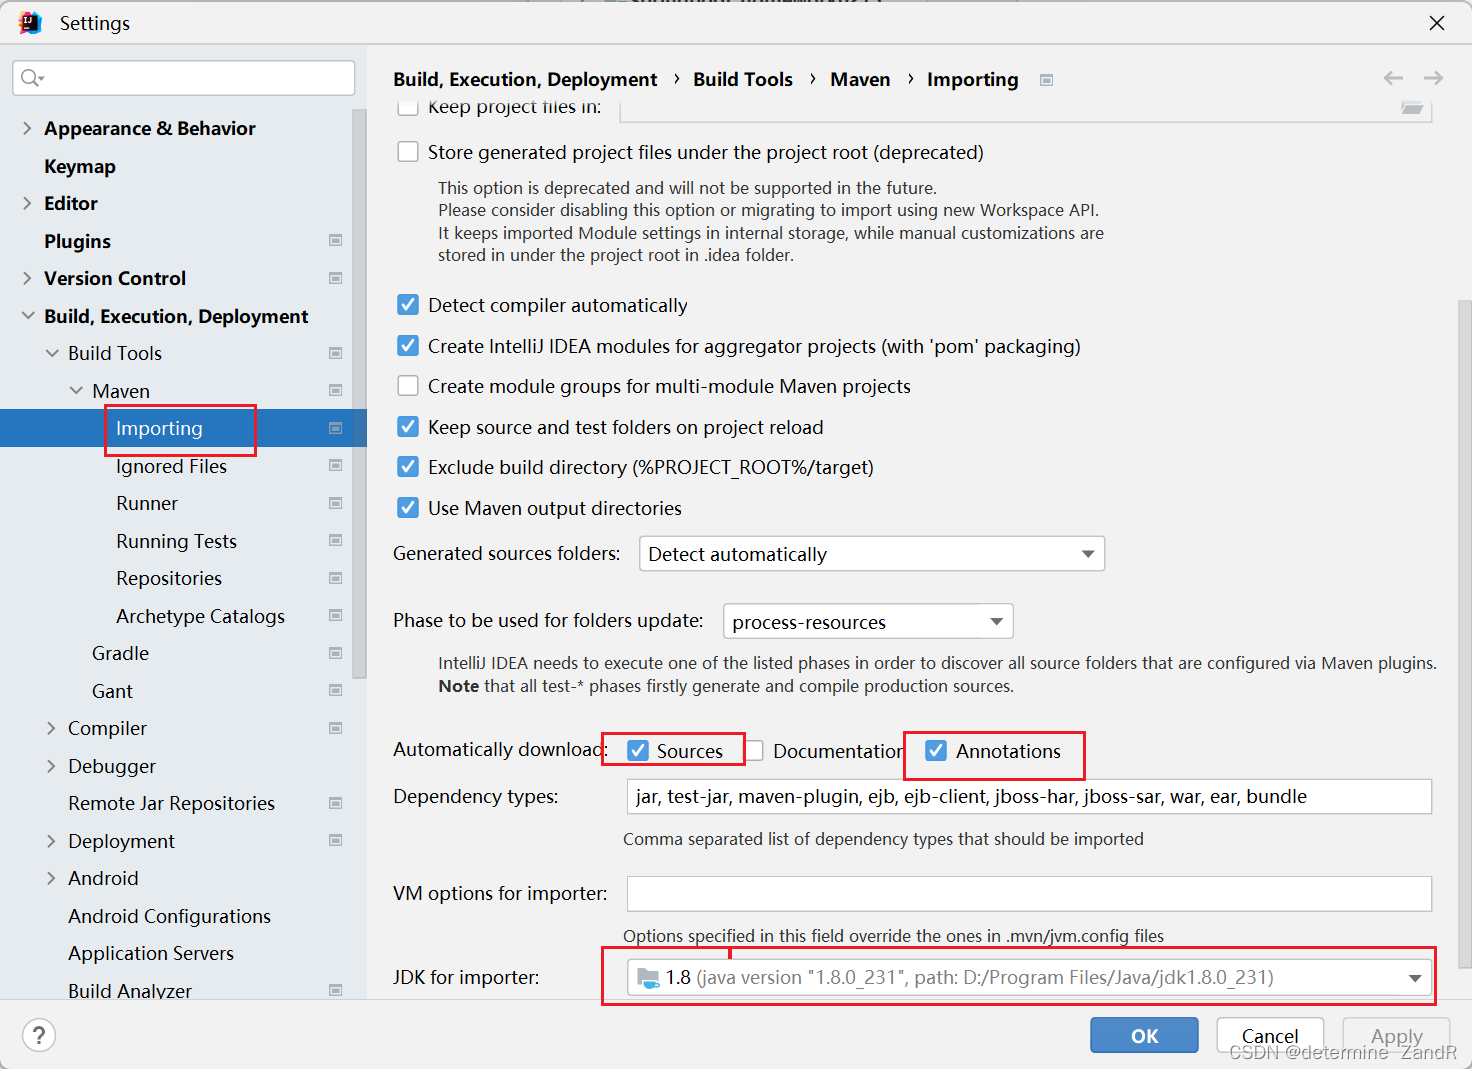Viewport: 1472px width, 1069px height.
Task: Uncheck automatic download of Sources
Action: [x=638, y=750]
